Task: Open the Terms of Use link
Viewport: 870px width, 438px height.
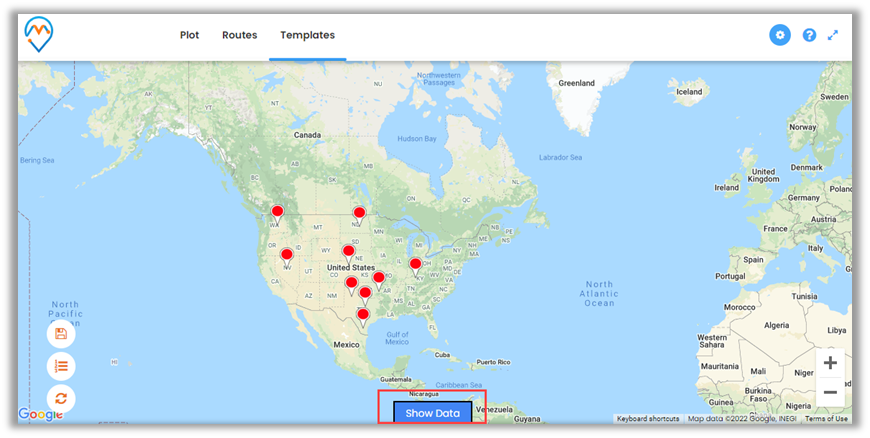Action: (x=826, y=419)
